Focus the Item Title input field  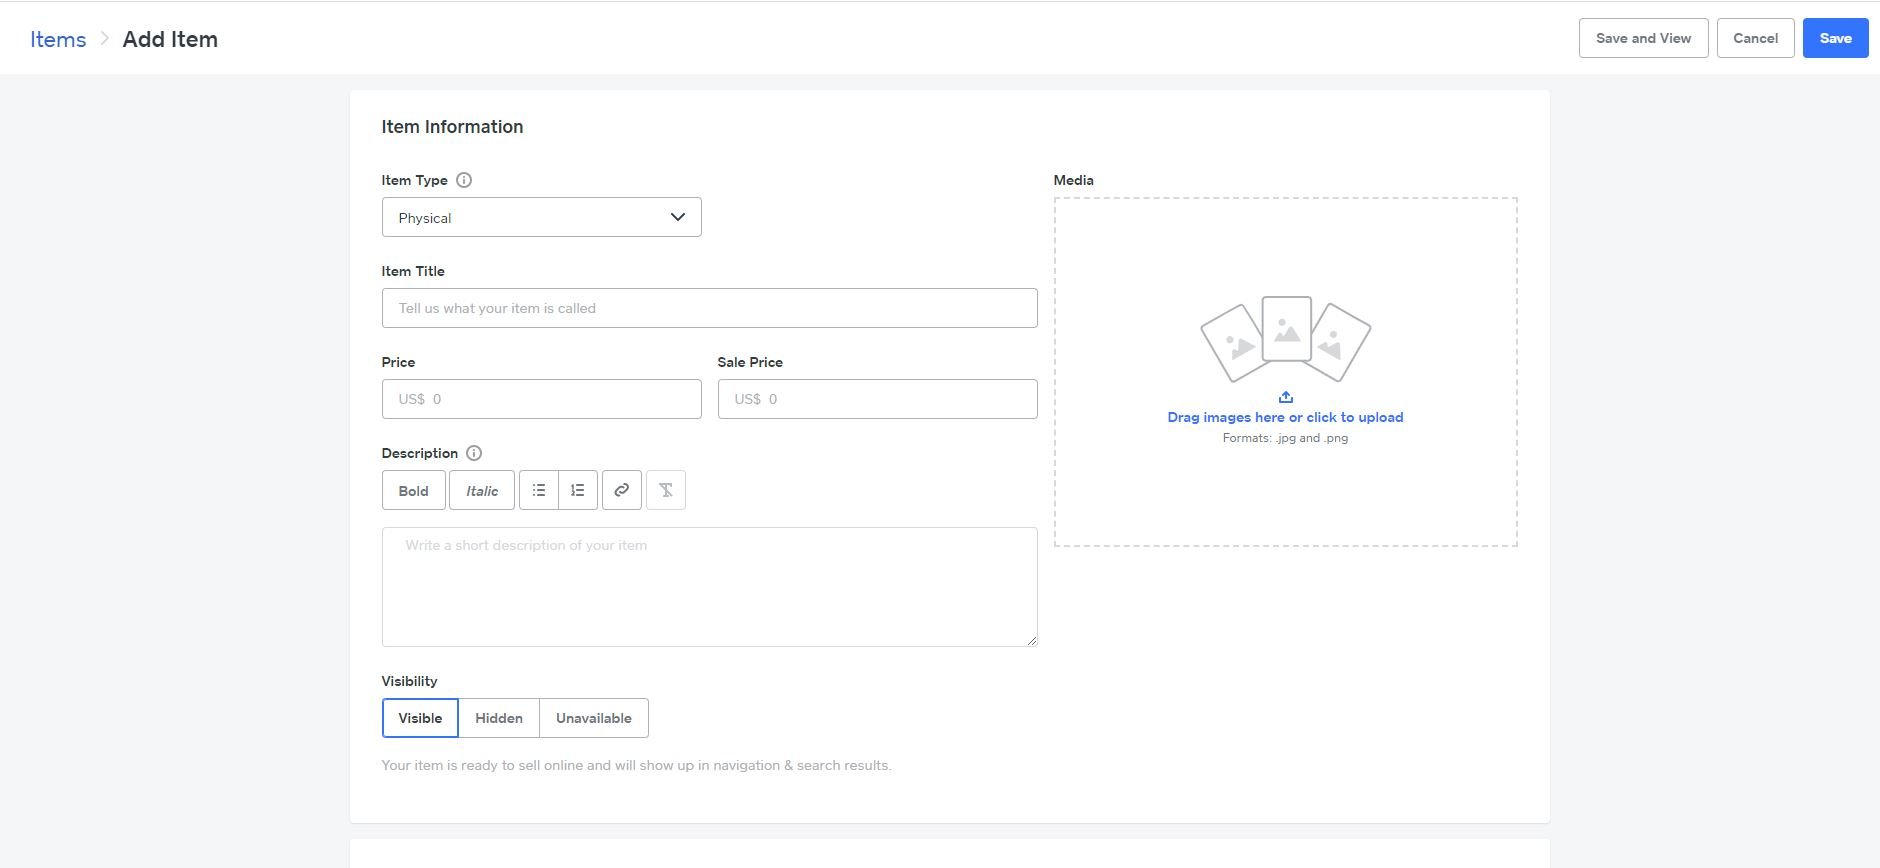(x=709, y=308)
